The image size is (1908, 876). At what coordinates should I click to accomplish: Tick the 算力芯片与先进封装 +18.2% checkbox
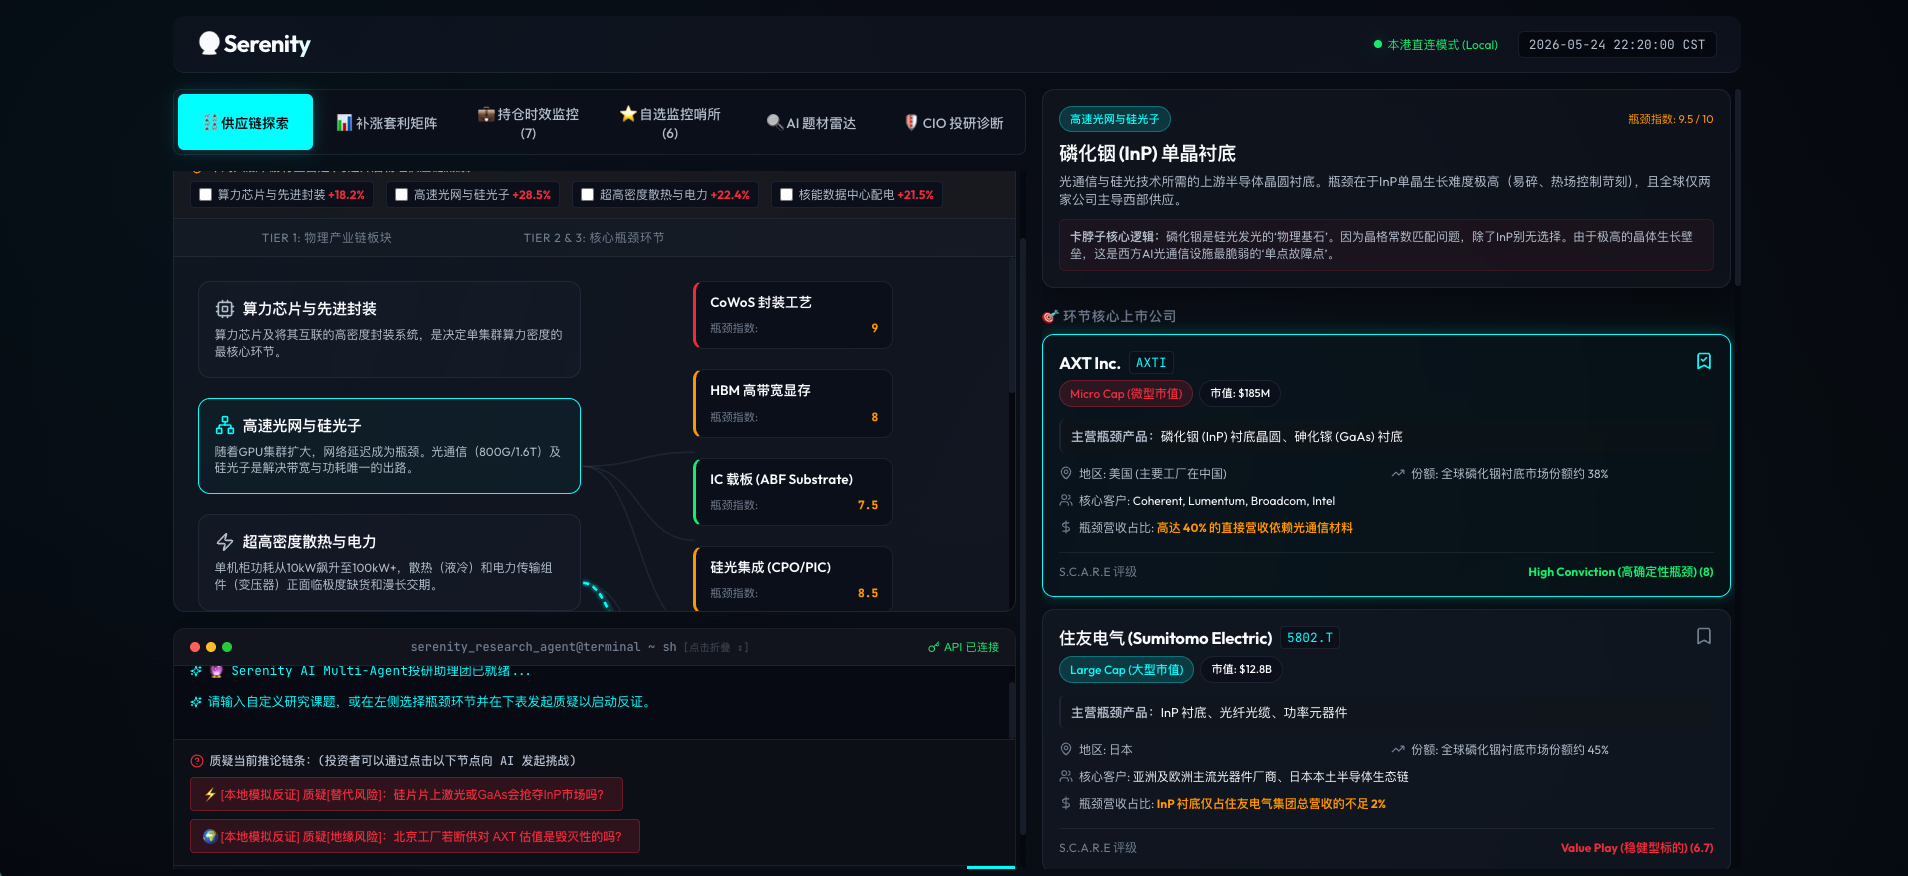click(x=205, y=195)
